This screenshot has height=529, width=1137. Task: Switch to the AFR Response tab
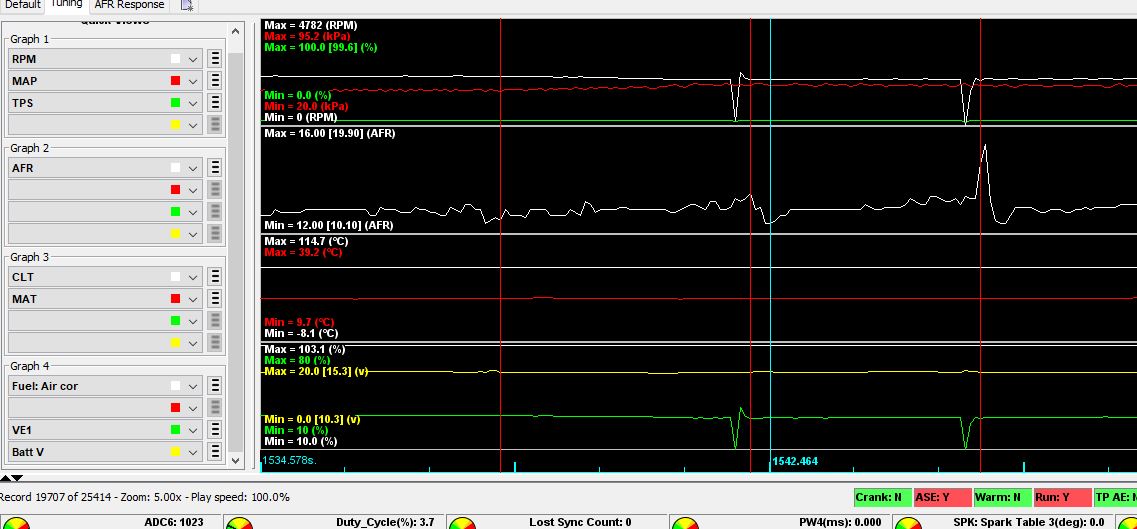(128, 5)
